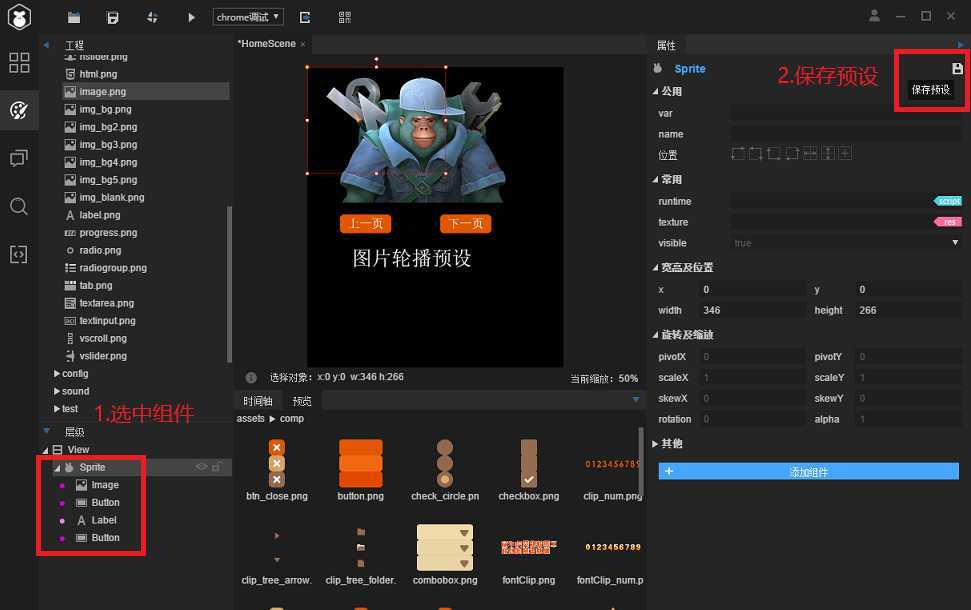Select the palette UI design mode icon
Viewport: 971px width, 610px height.
click(x=19, y=110)
